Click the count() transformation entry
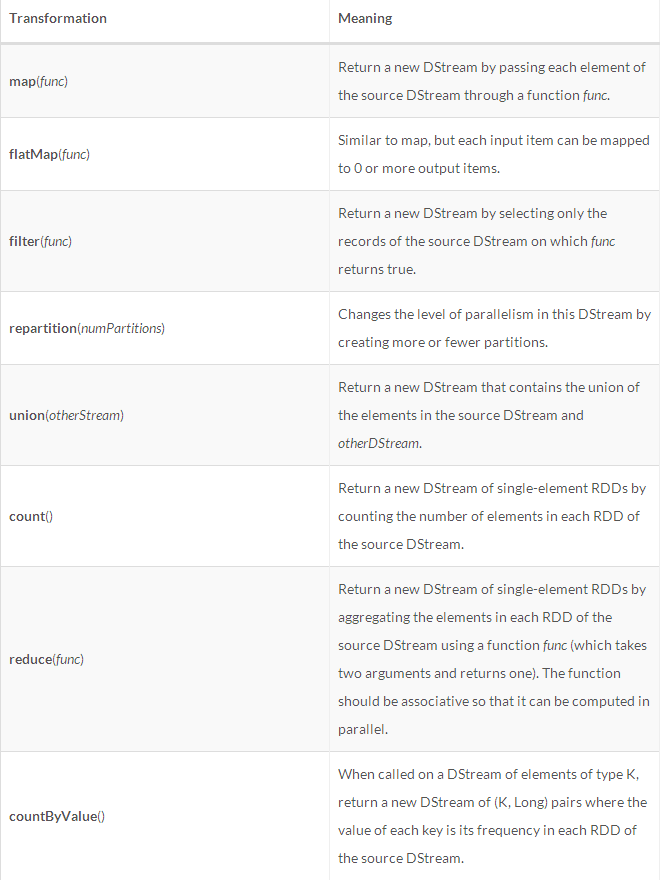 (31, 516)
